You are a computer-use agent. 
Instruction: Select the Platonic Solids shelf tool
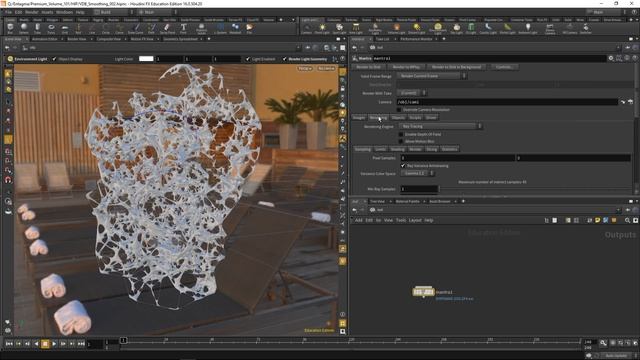[201, 28]
